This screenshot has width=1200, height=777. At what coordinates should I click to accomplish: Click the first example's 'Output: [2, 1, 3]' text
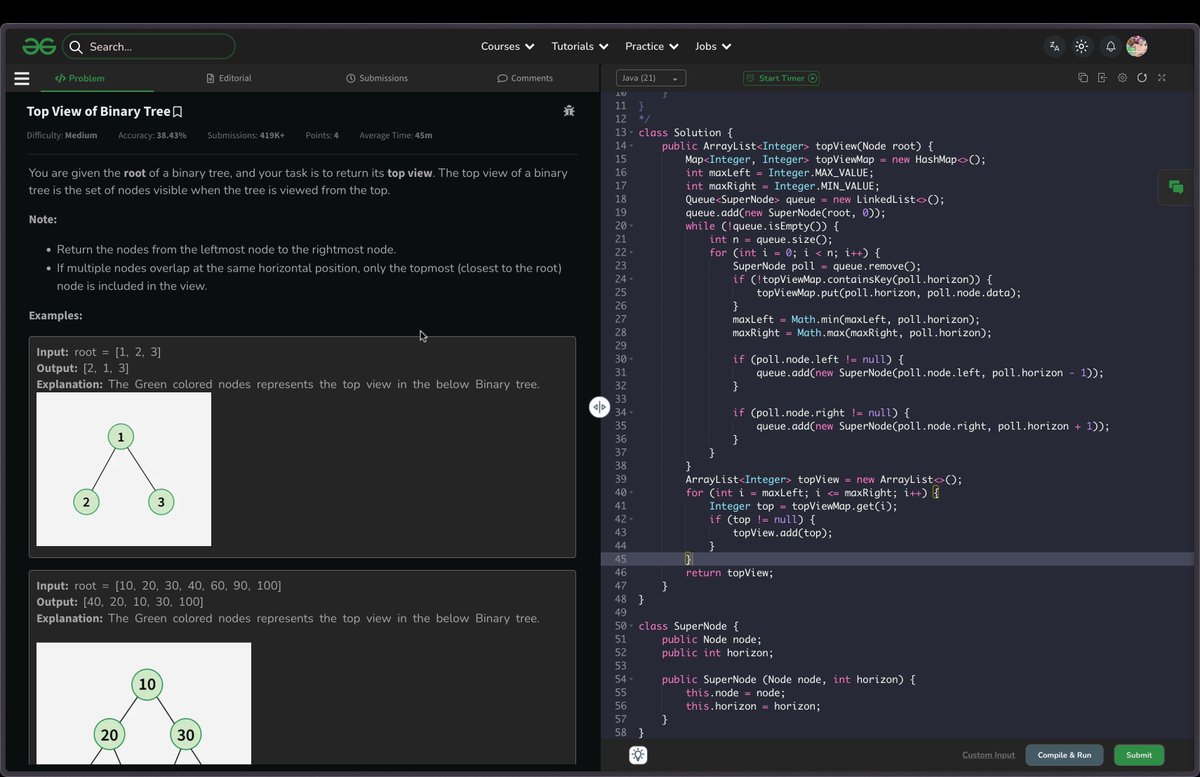(83, 368)
